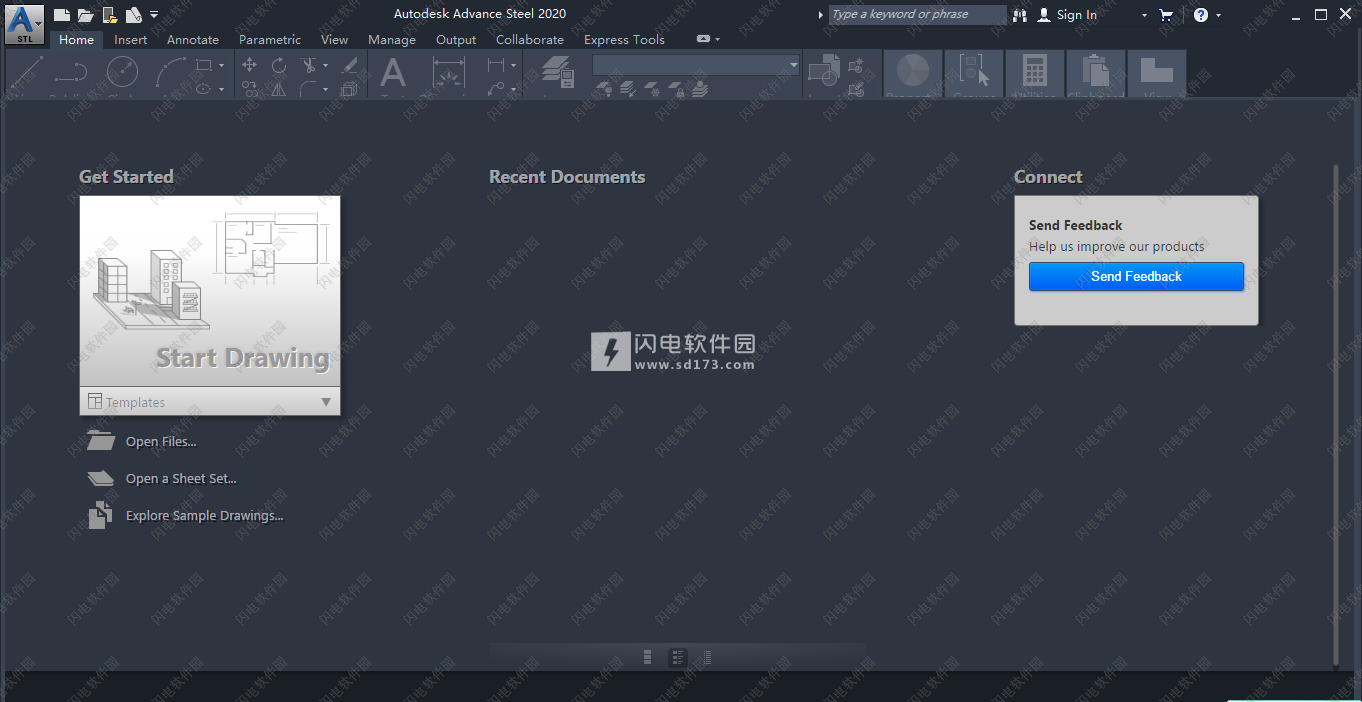The width and height of the screenshot is (1362, 702).
Task: Click the binoculars search icon
Action: [1020, 15]
